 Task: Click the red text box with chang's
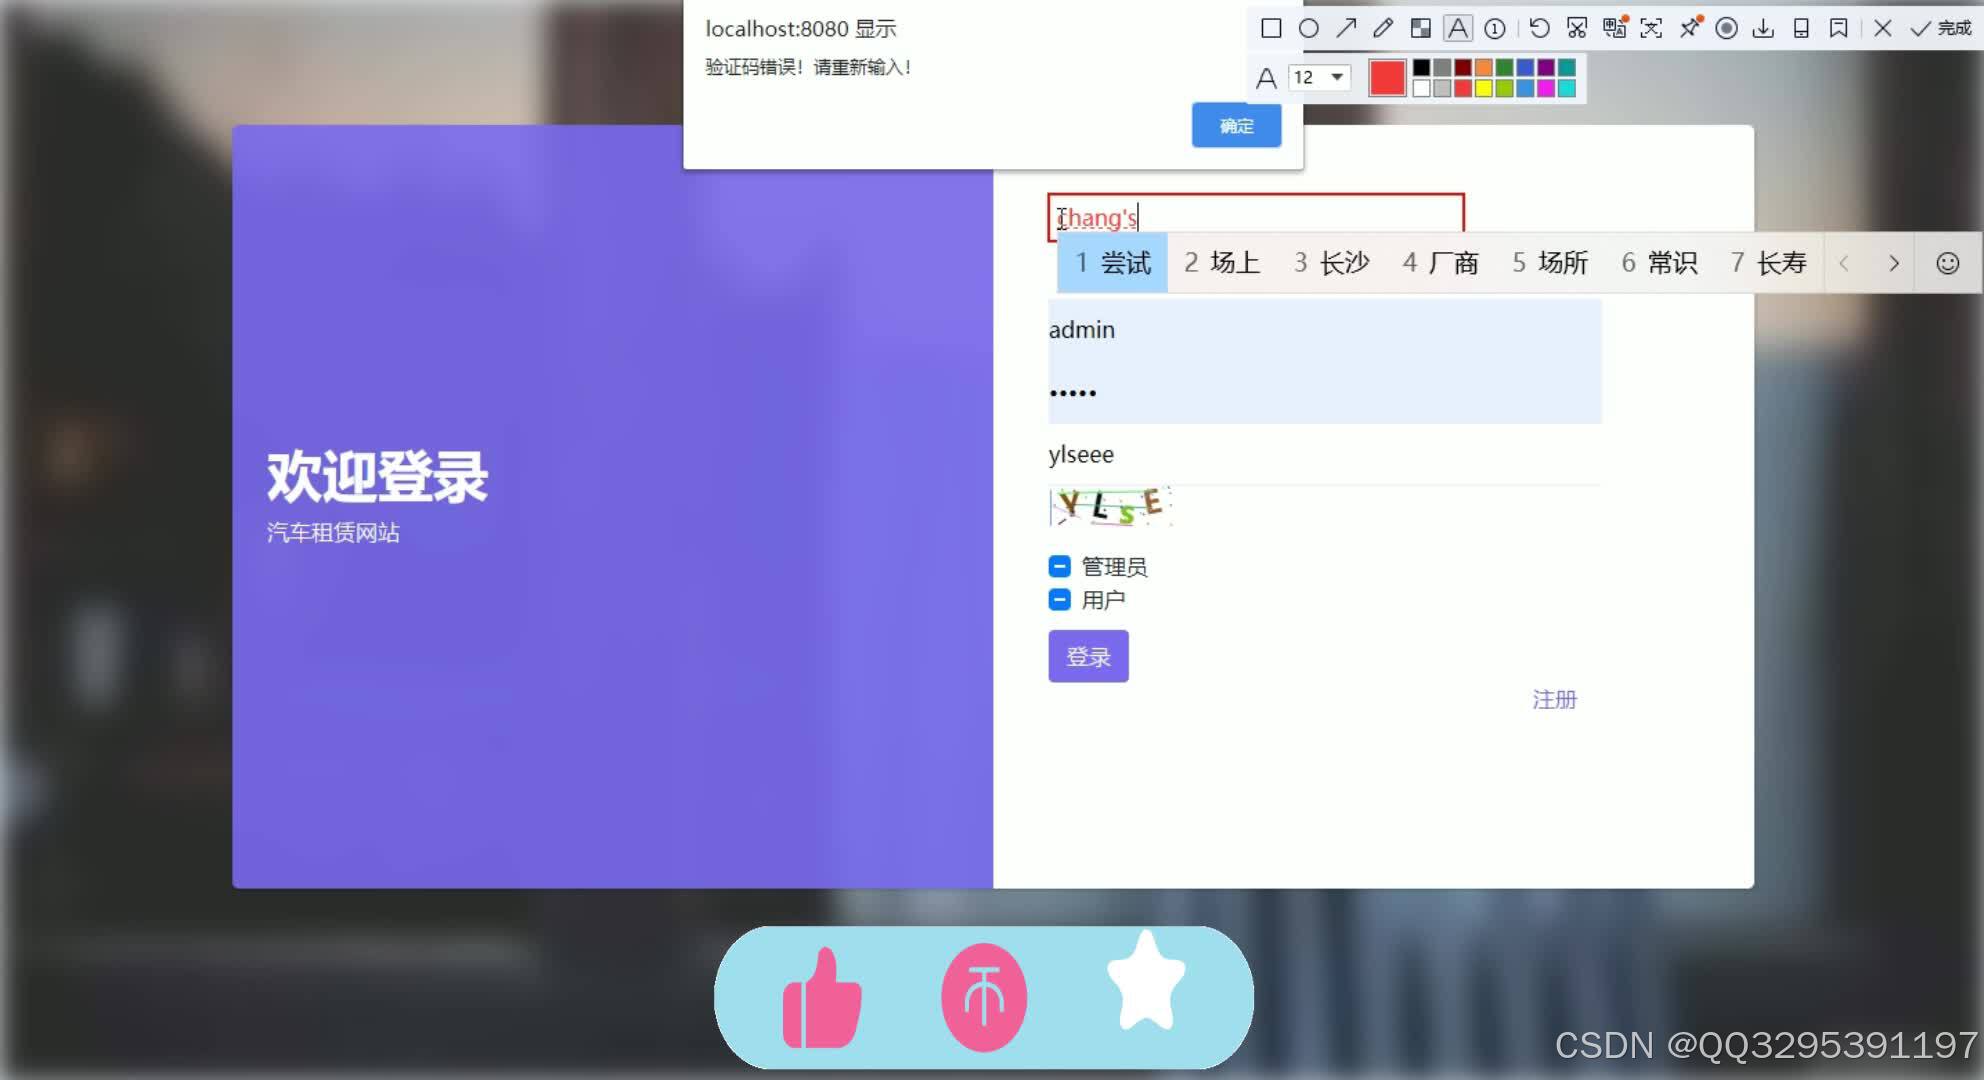point(1256,217)
